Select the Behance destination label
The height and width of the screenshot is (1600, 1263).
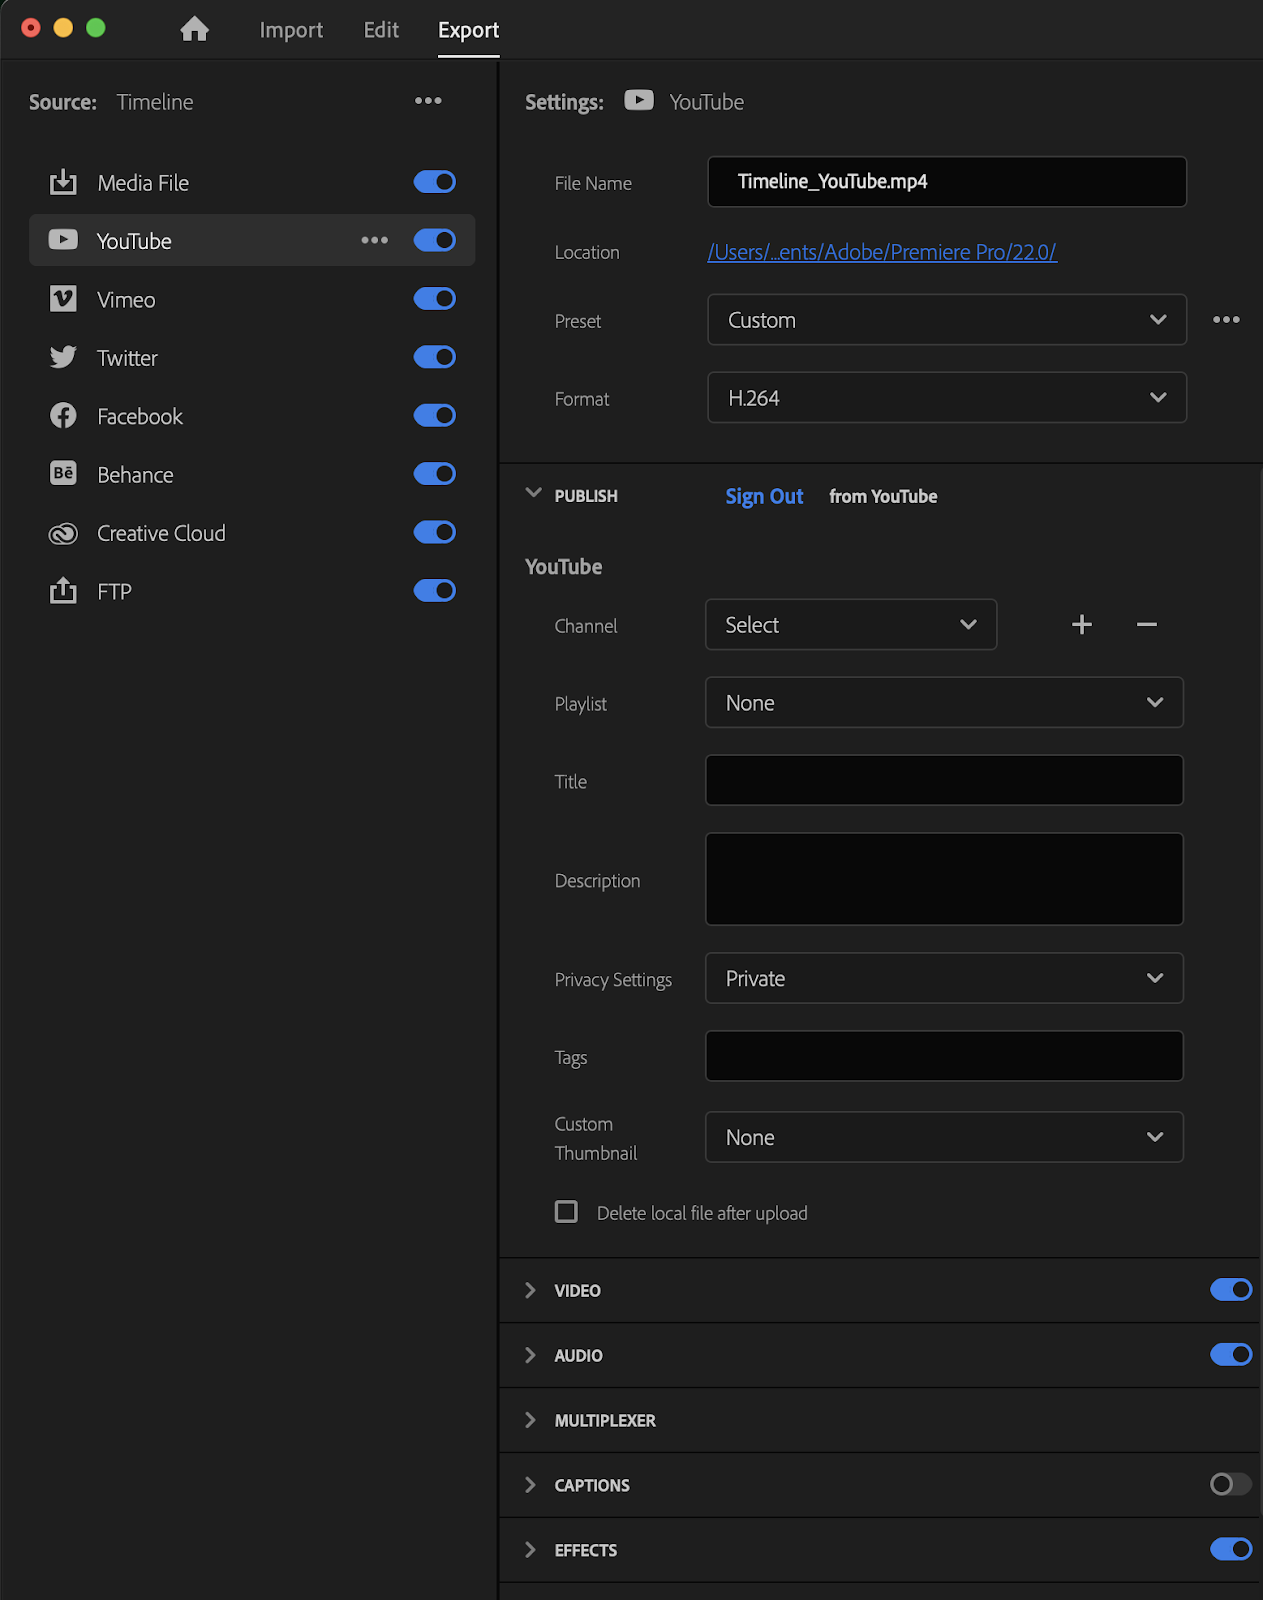tap(135, 475)
